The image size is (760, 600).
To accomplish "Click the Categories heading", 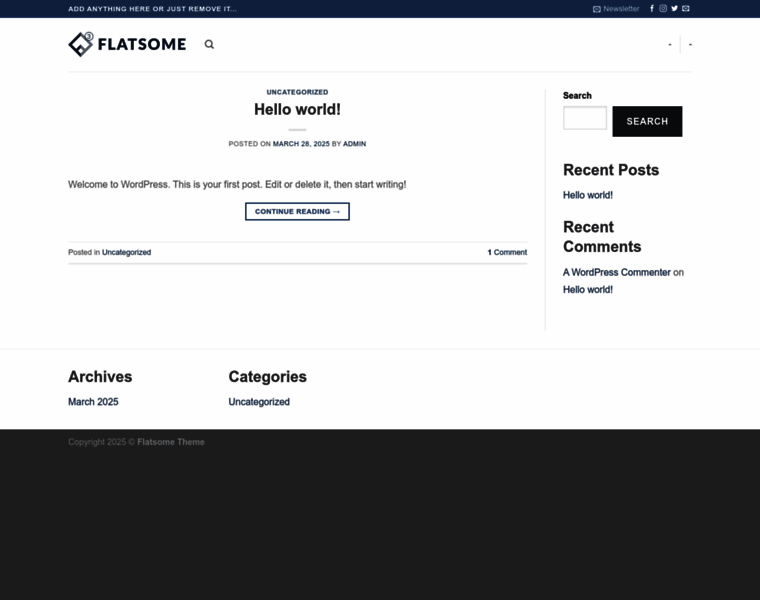I will coord(268,377).
